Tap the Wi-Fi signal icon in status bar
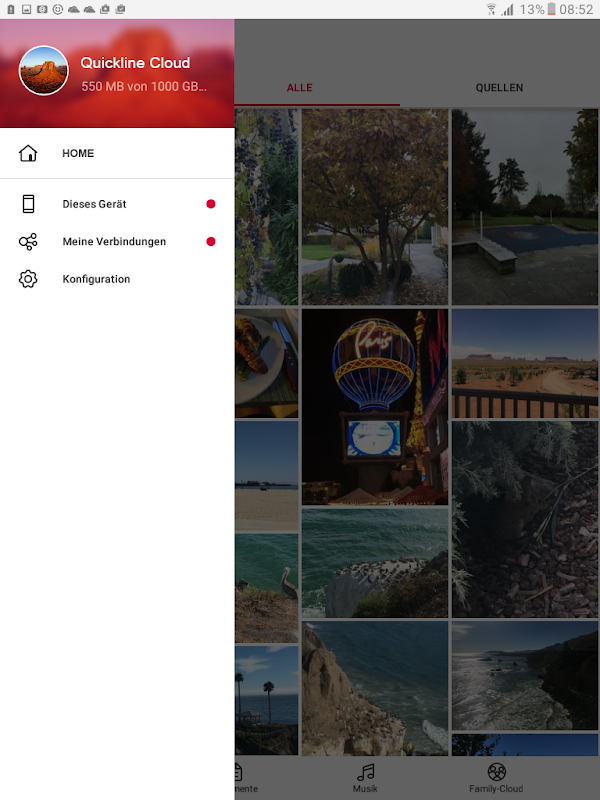600x800 pixels. coord(491,9)
